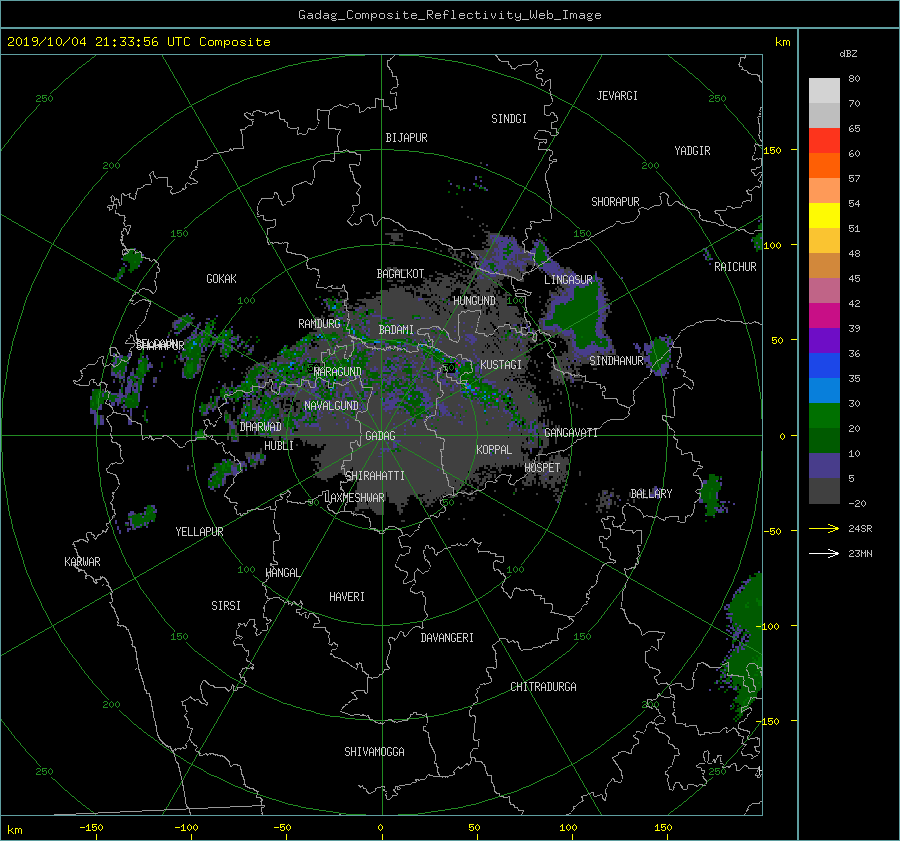Click the KOPPAL city label
900x841 pixels.
(x=494, y=450)
